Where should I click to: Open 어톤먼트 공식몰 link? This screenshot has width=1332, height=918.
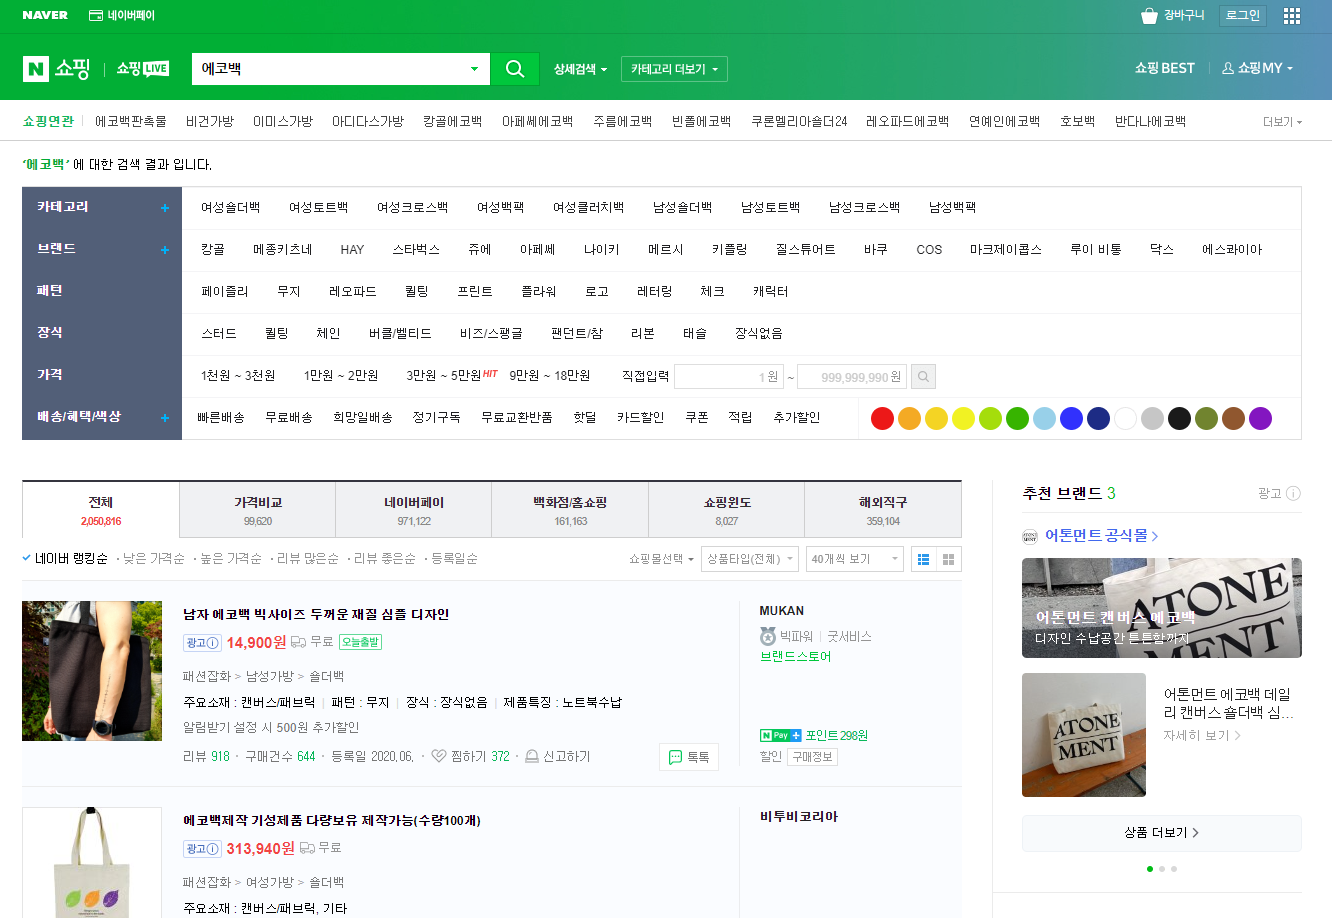click(1101, 536)
